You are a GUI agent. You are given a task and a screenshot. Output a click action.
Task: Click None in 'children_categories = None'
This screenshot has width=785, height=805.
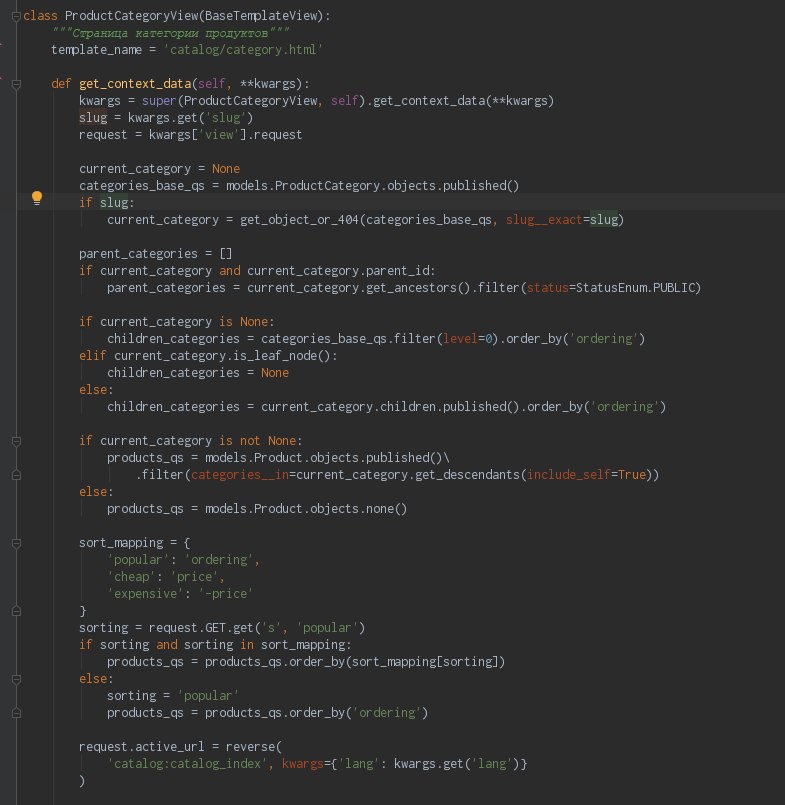[275, 373]
